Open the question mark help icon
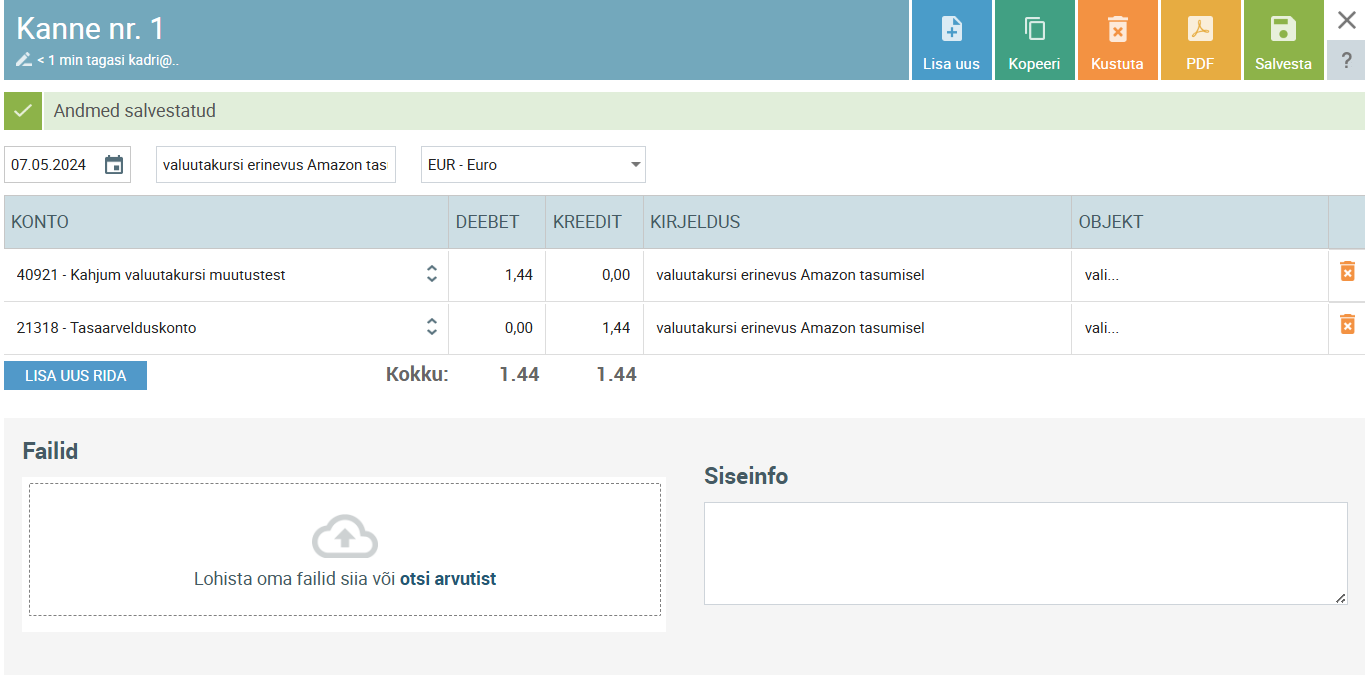Image resolution: width=1365 pixels, height=675 pixels. [1346, 60]
